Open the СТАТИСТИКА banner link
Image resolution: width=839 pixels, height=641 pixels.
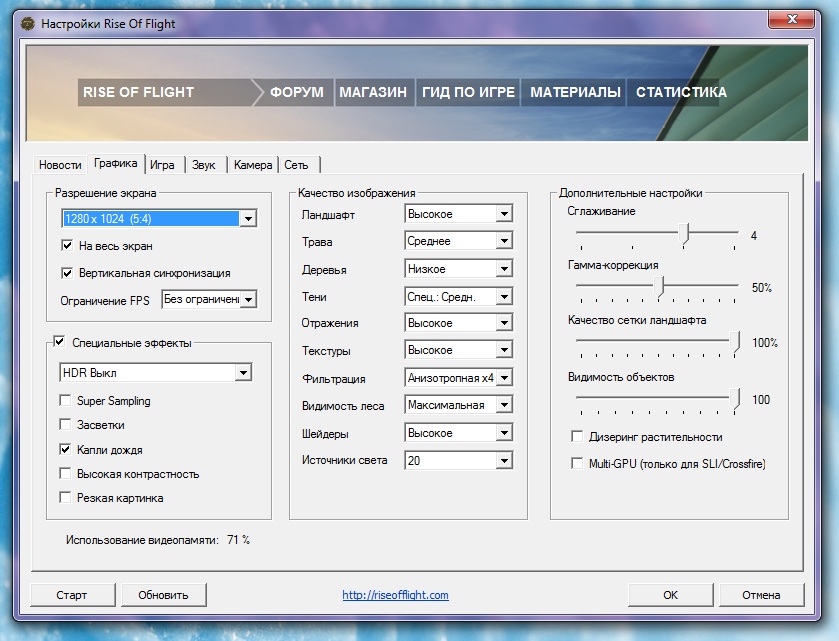pos(681,92)
